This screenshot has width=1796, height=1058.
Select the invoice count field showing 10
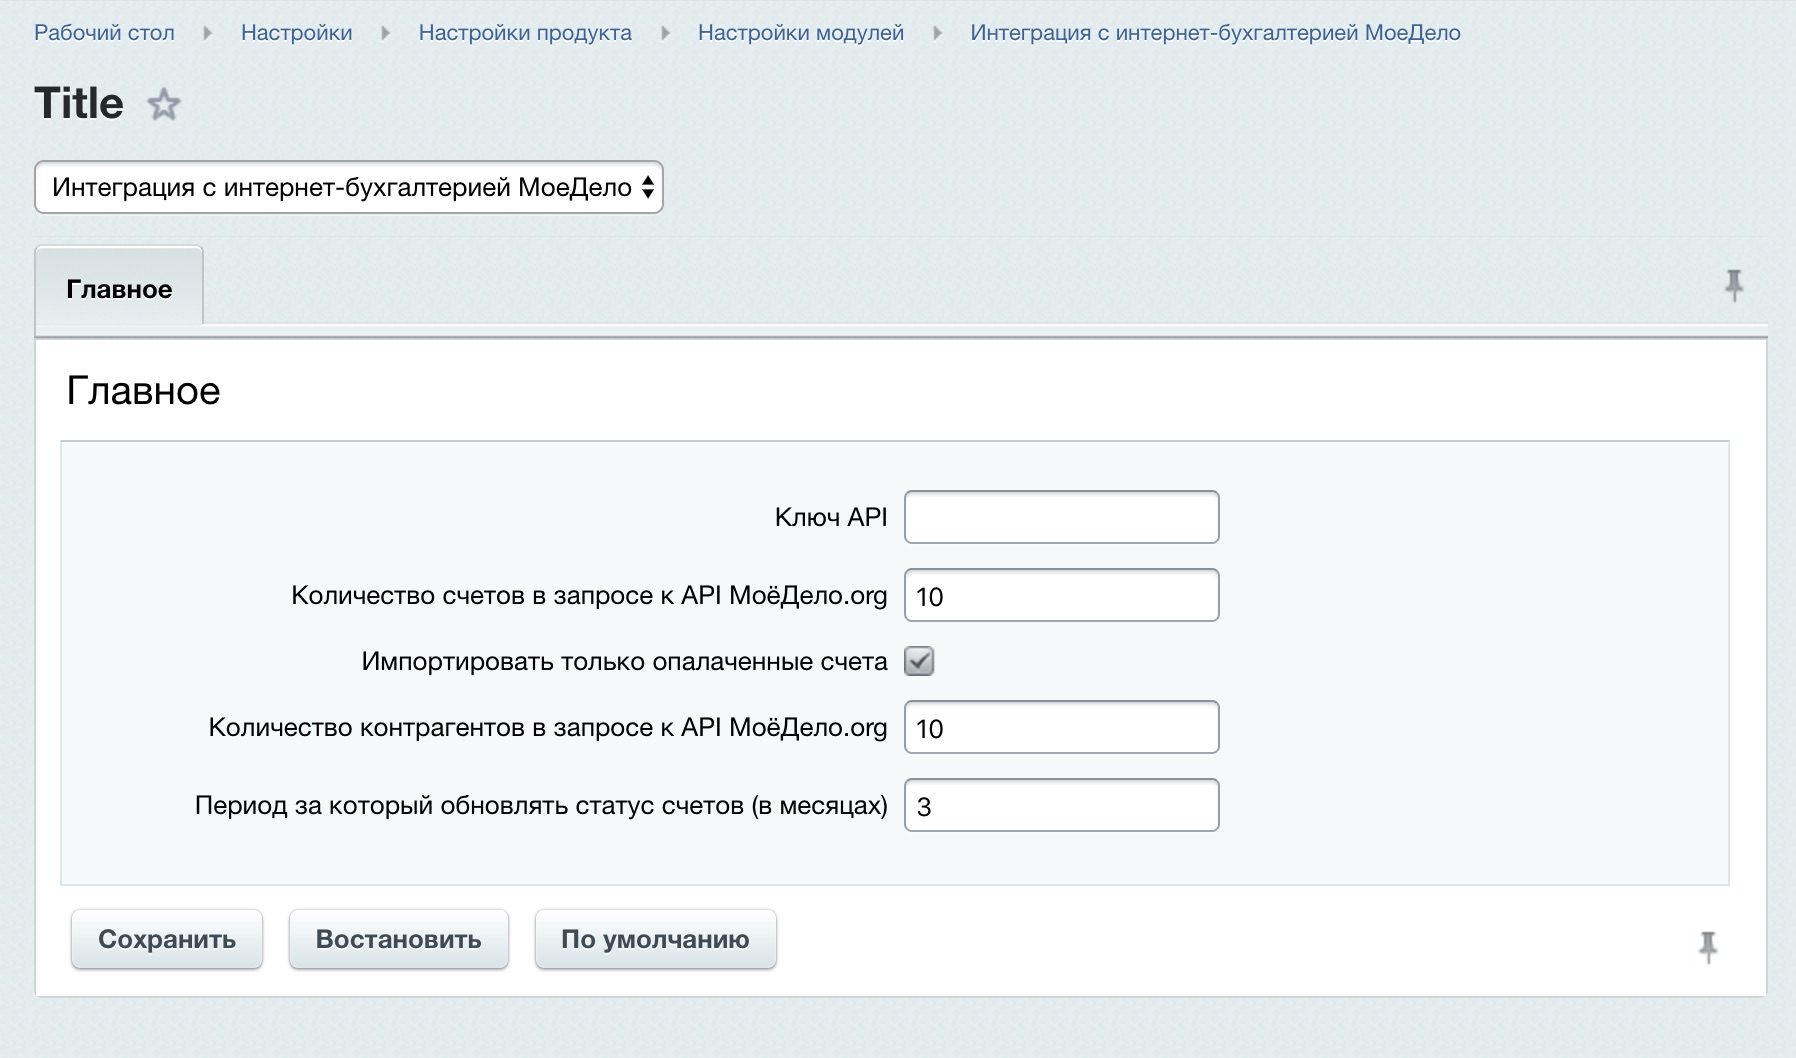point(1060,595)
